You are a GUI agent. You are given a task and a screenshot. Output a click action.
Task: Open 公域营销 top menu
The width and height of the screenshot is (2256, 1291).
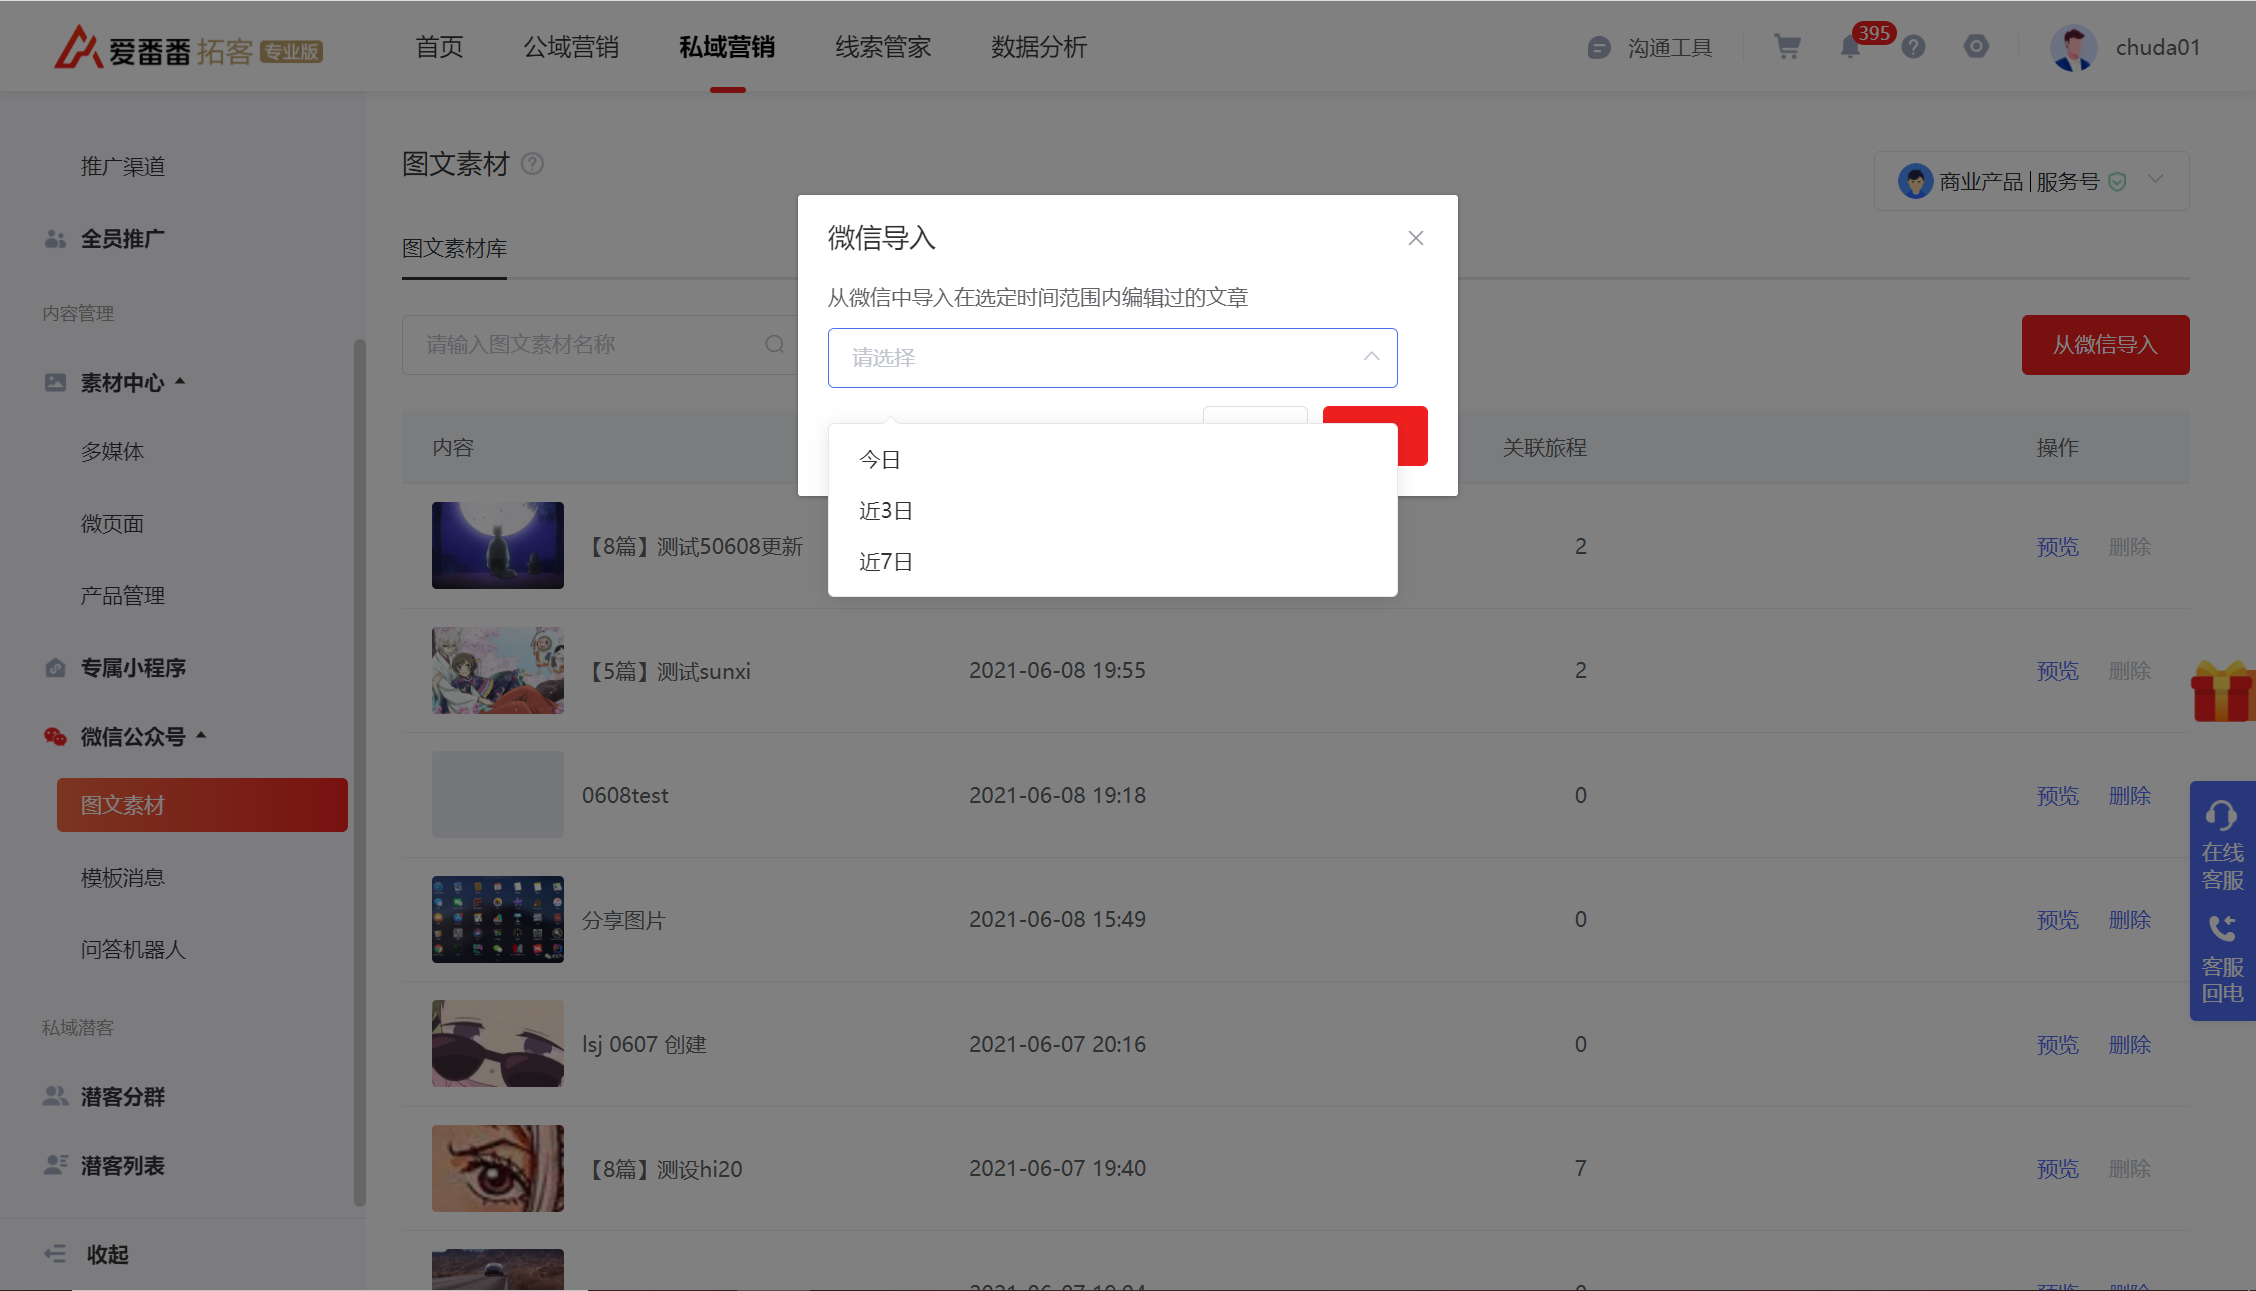coord(571,47)
